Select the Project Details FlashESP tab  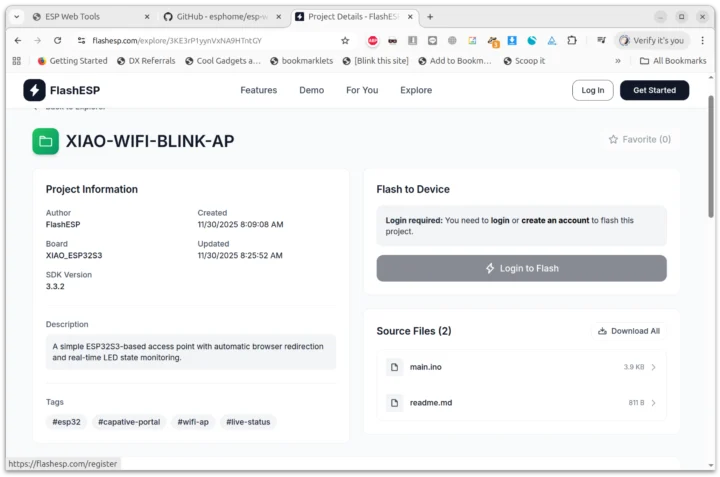pos(353,17)
